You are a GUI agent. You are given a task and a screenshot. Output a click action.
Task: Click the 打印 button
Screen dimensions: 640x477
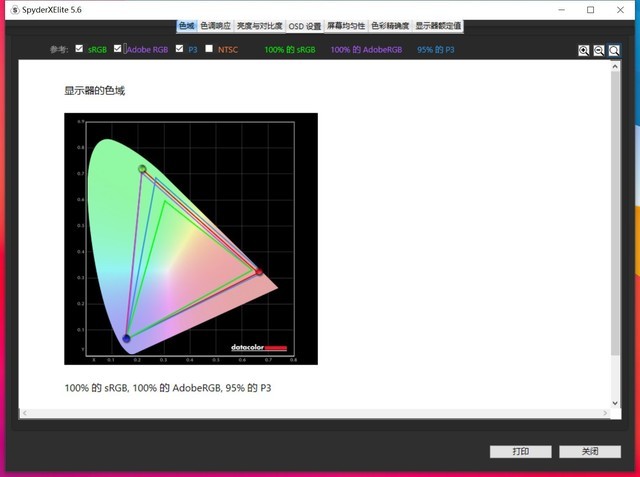521,451
